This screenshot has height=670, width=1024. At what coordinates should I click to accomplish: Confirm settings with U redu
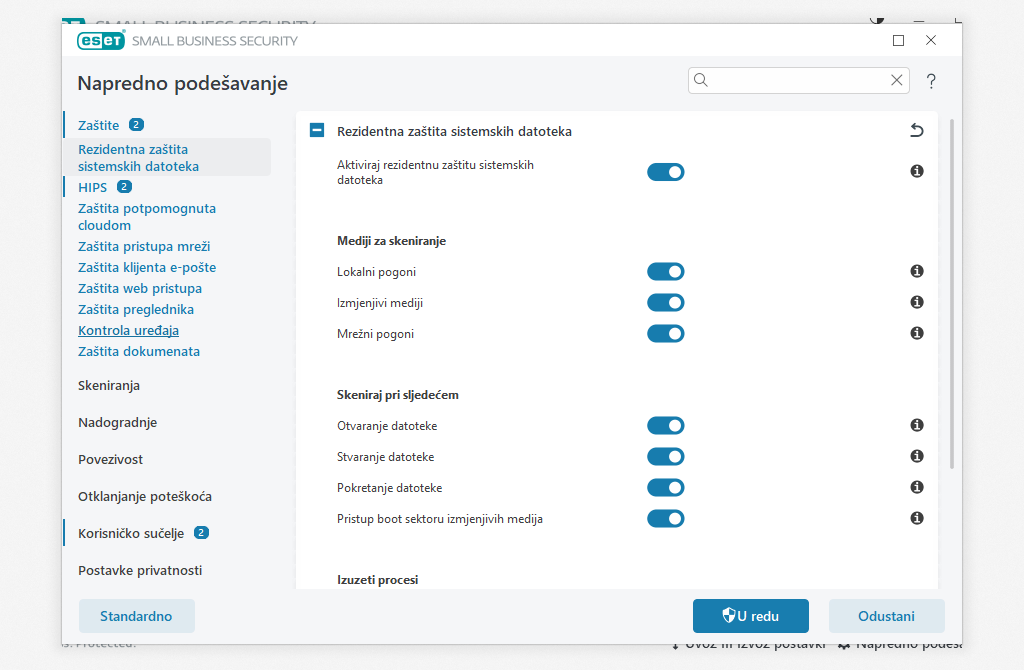click(751, 616)
